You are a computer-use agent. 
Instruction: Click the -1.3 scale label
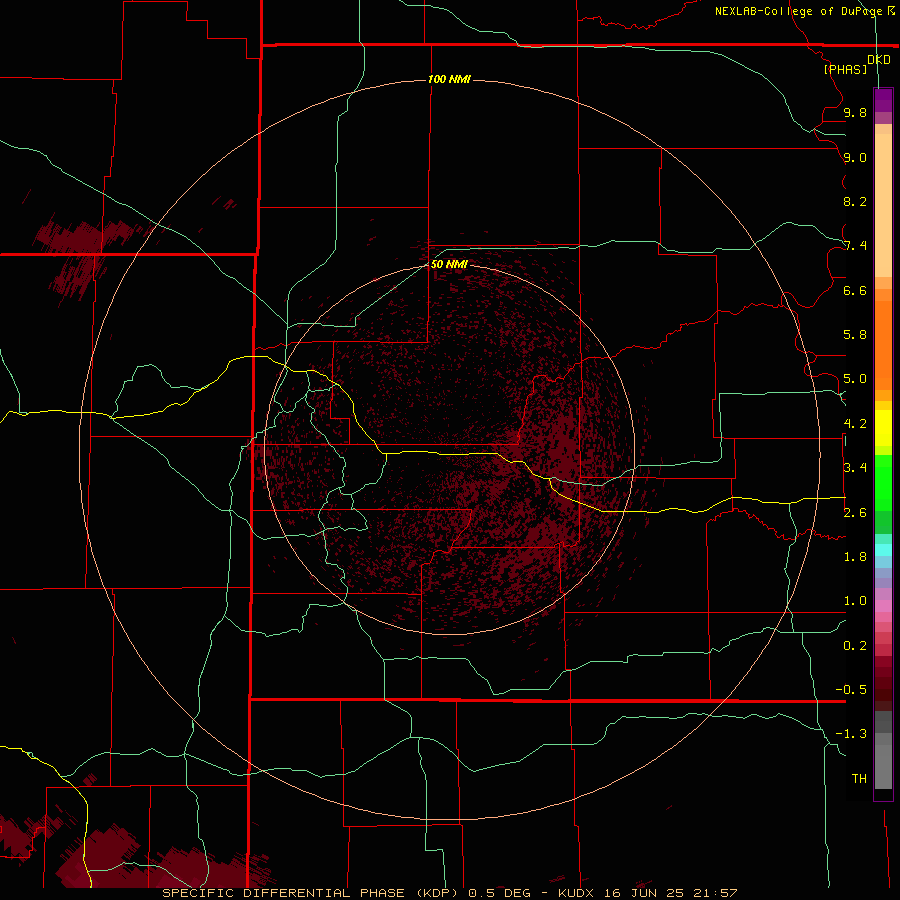point(851,734)
